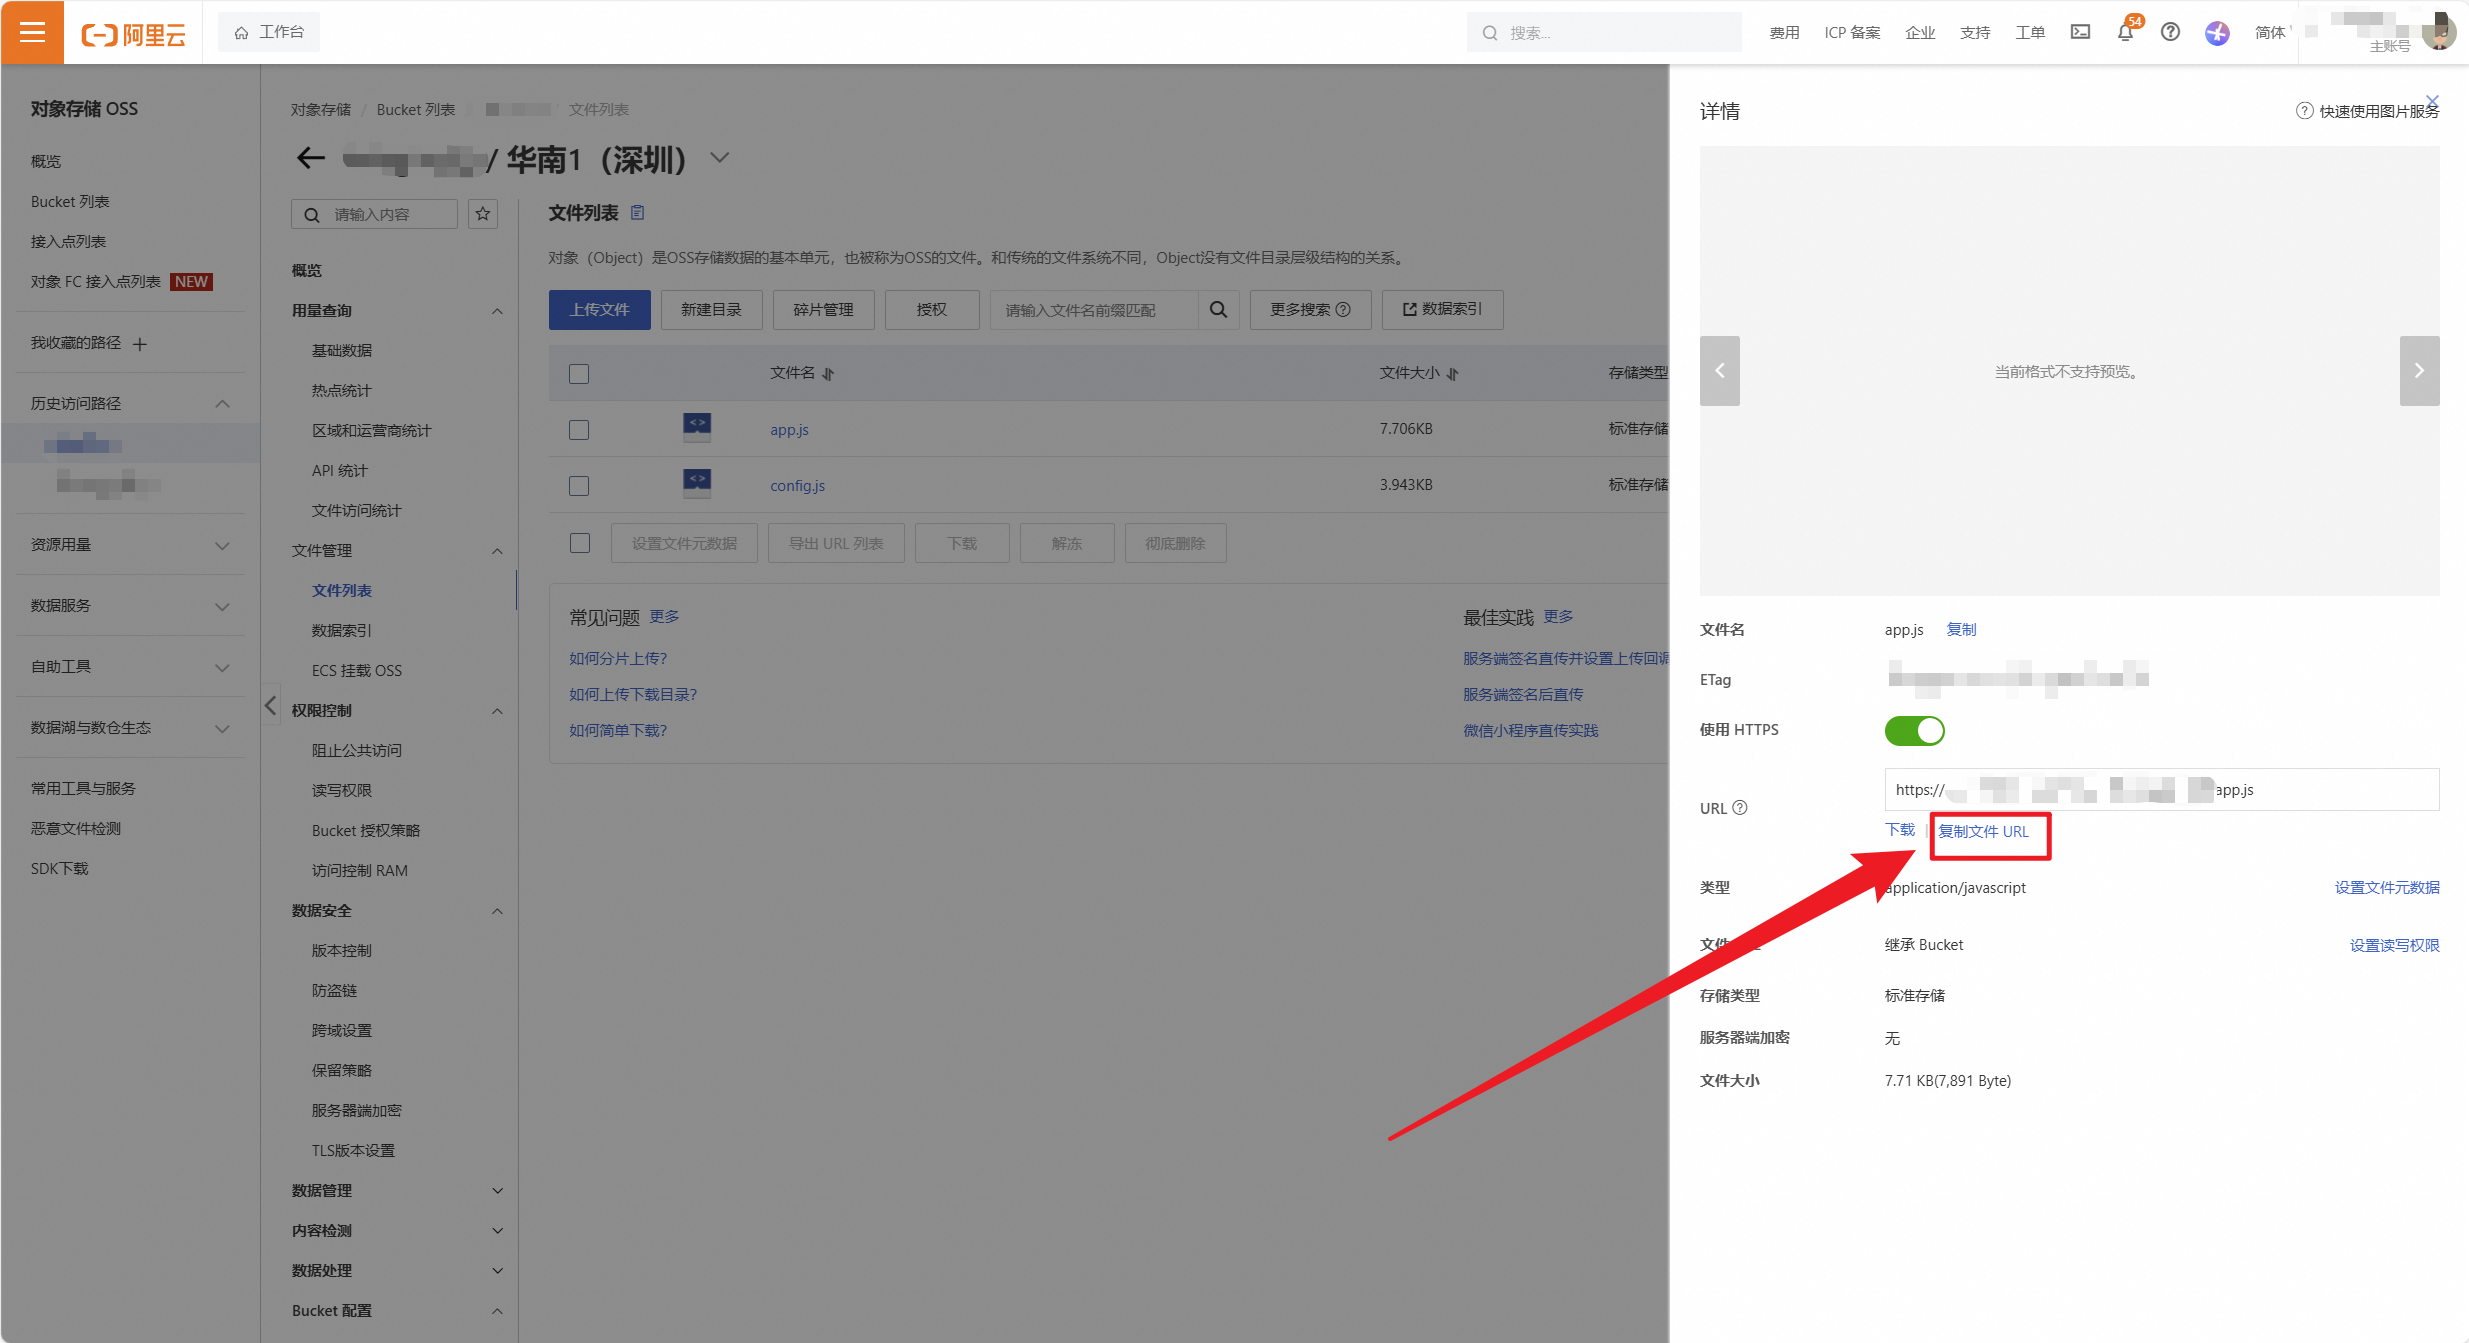The width and height of the screenshot is (2469, 1343).
Task: Check the box for config.js
Action: [x=579, y=486]
